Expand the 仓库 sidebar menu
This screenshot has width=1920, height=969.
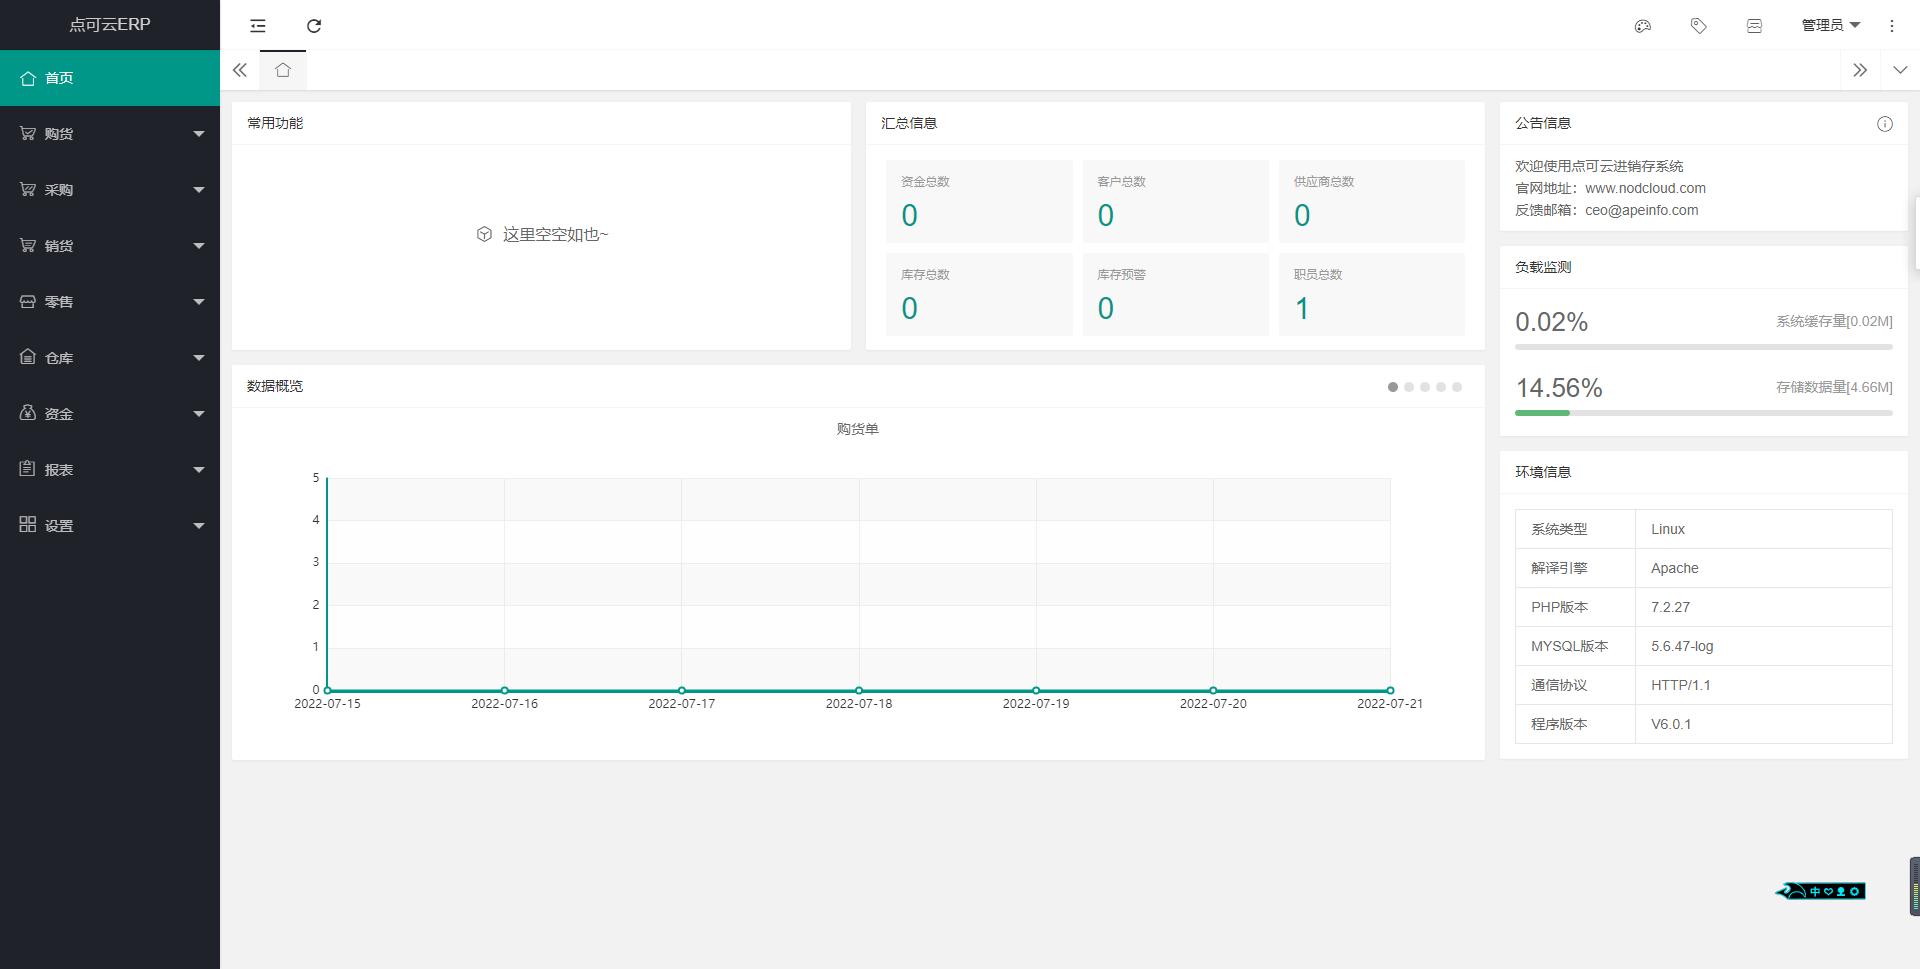(110, 358)
